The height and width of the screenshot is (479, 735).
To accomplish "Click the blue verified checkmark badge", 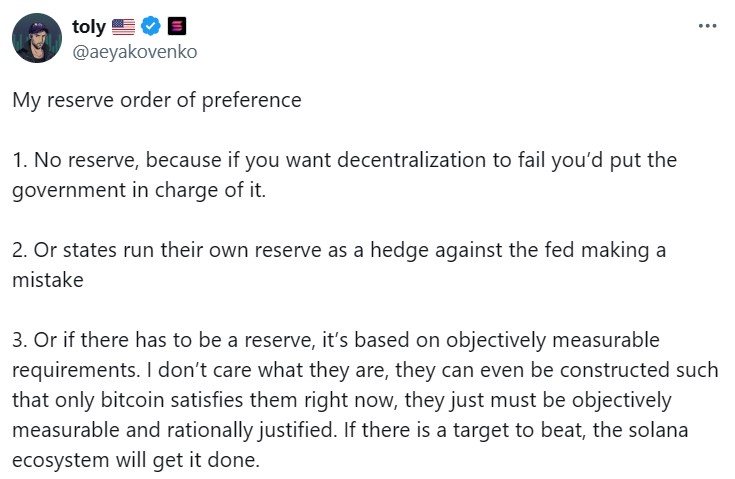I will (151, 27).
